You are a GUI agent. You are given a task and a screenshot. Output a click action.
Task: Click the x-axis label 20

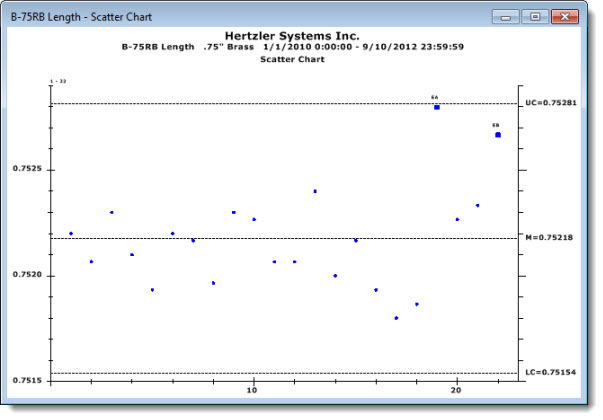[x=457, y=392]
